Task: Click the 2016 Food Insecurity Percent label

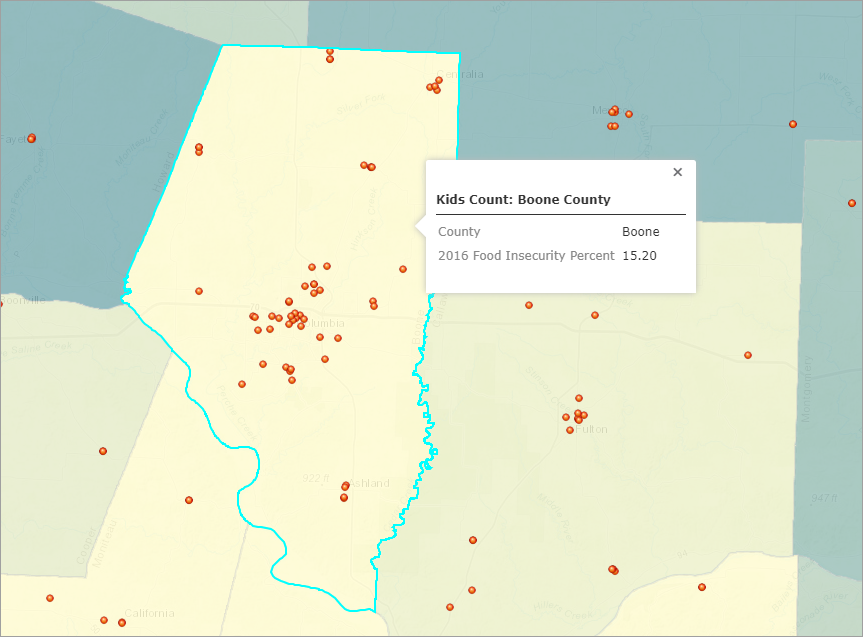Action: pyautogui.click(x=526, y=256)
